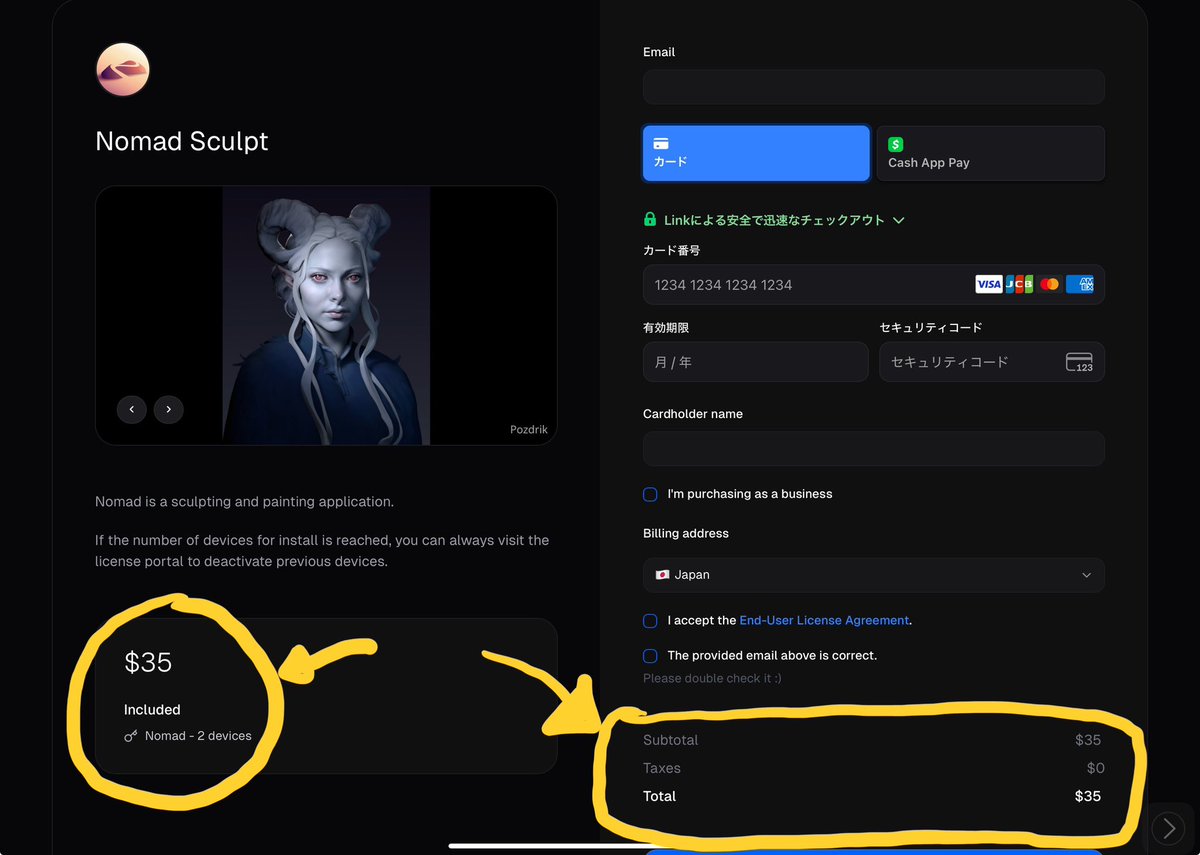Check I accept the End-User License Agreement box
The width and height of the screenshot is (1200, 855).
click(650, 620)
